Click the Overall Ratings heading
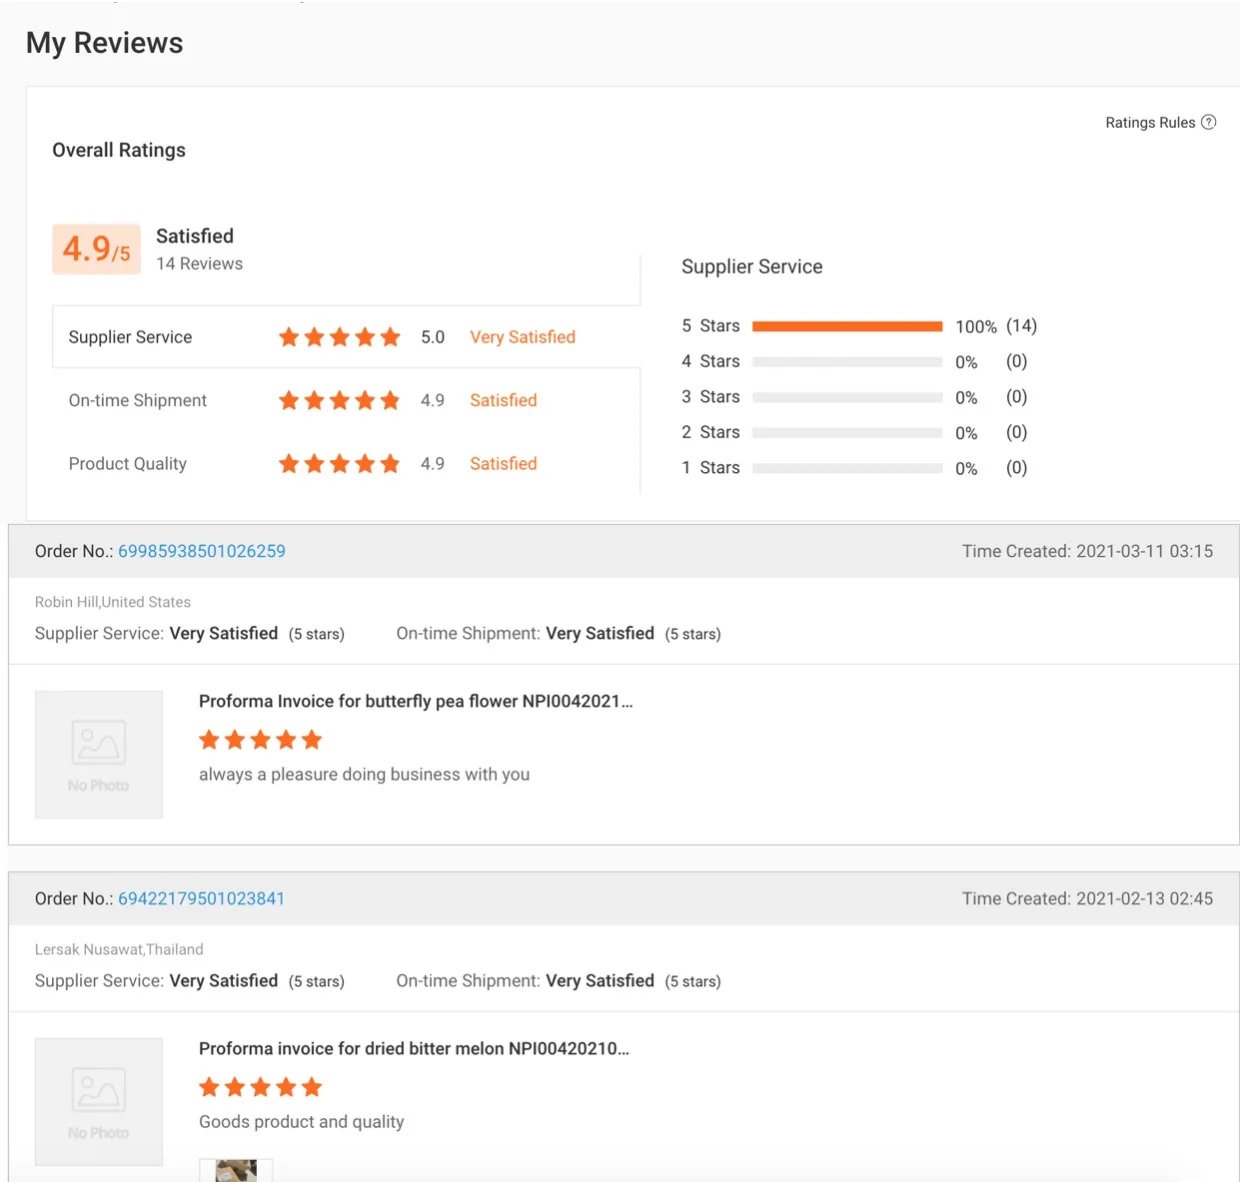Image resolution: width=1240 pixels, height=1182 pixels. tap(119, 150)
